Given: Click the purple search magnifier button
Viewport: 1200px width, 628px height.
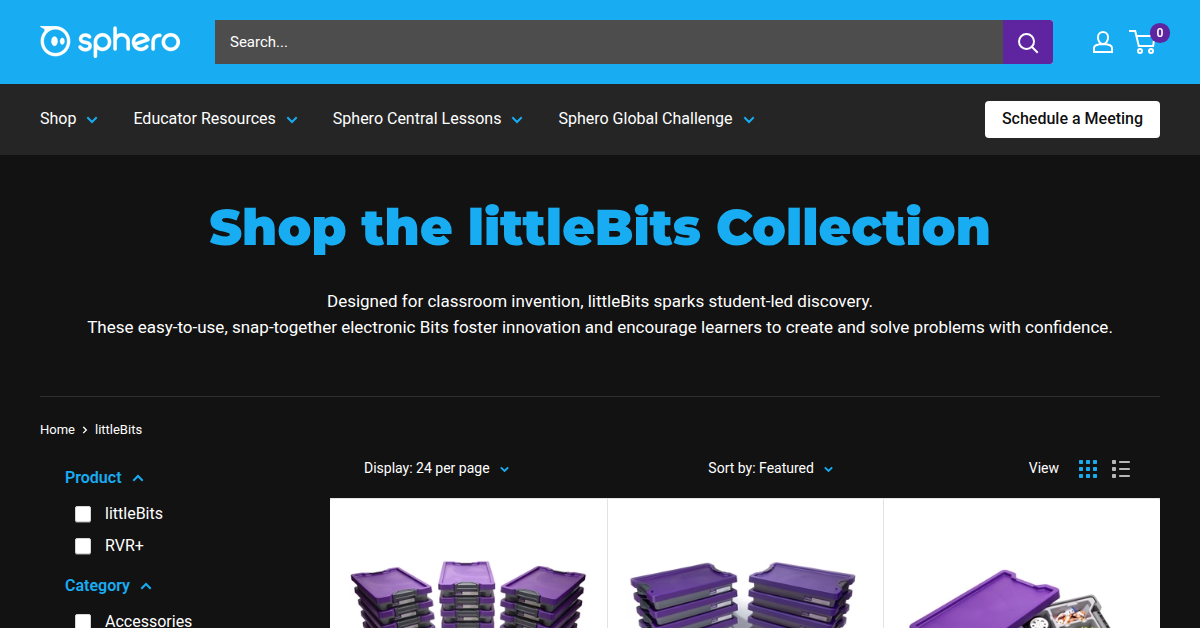Looking at the screenshot, I should (x=1028, y=42).
